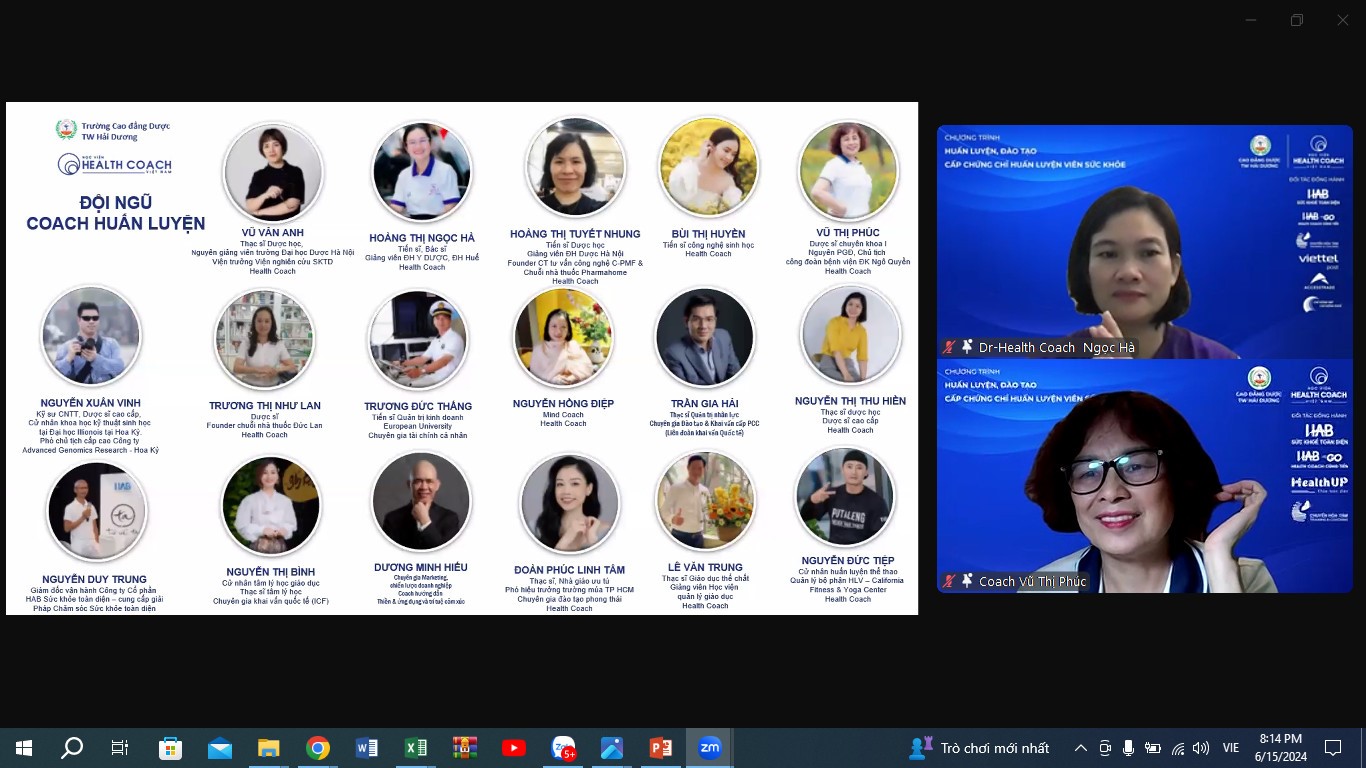Image resolution: width=1366 pixels, height=768 pixels.
Task: Switch the VIE input language
Action: point(1231,748)
